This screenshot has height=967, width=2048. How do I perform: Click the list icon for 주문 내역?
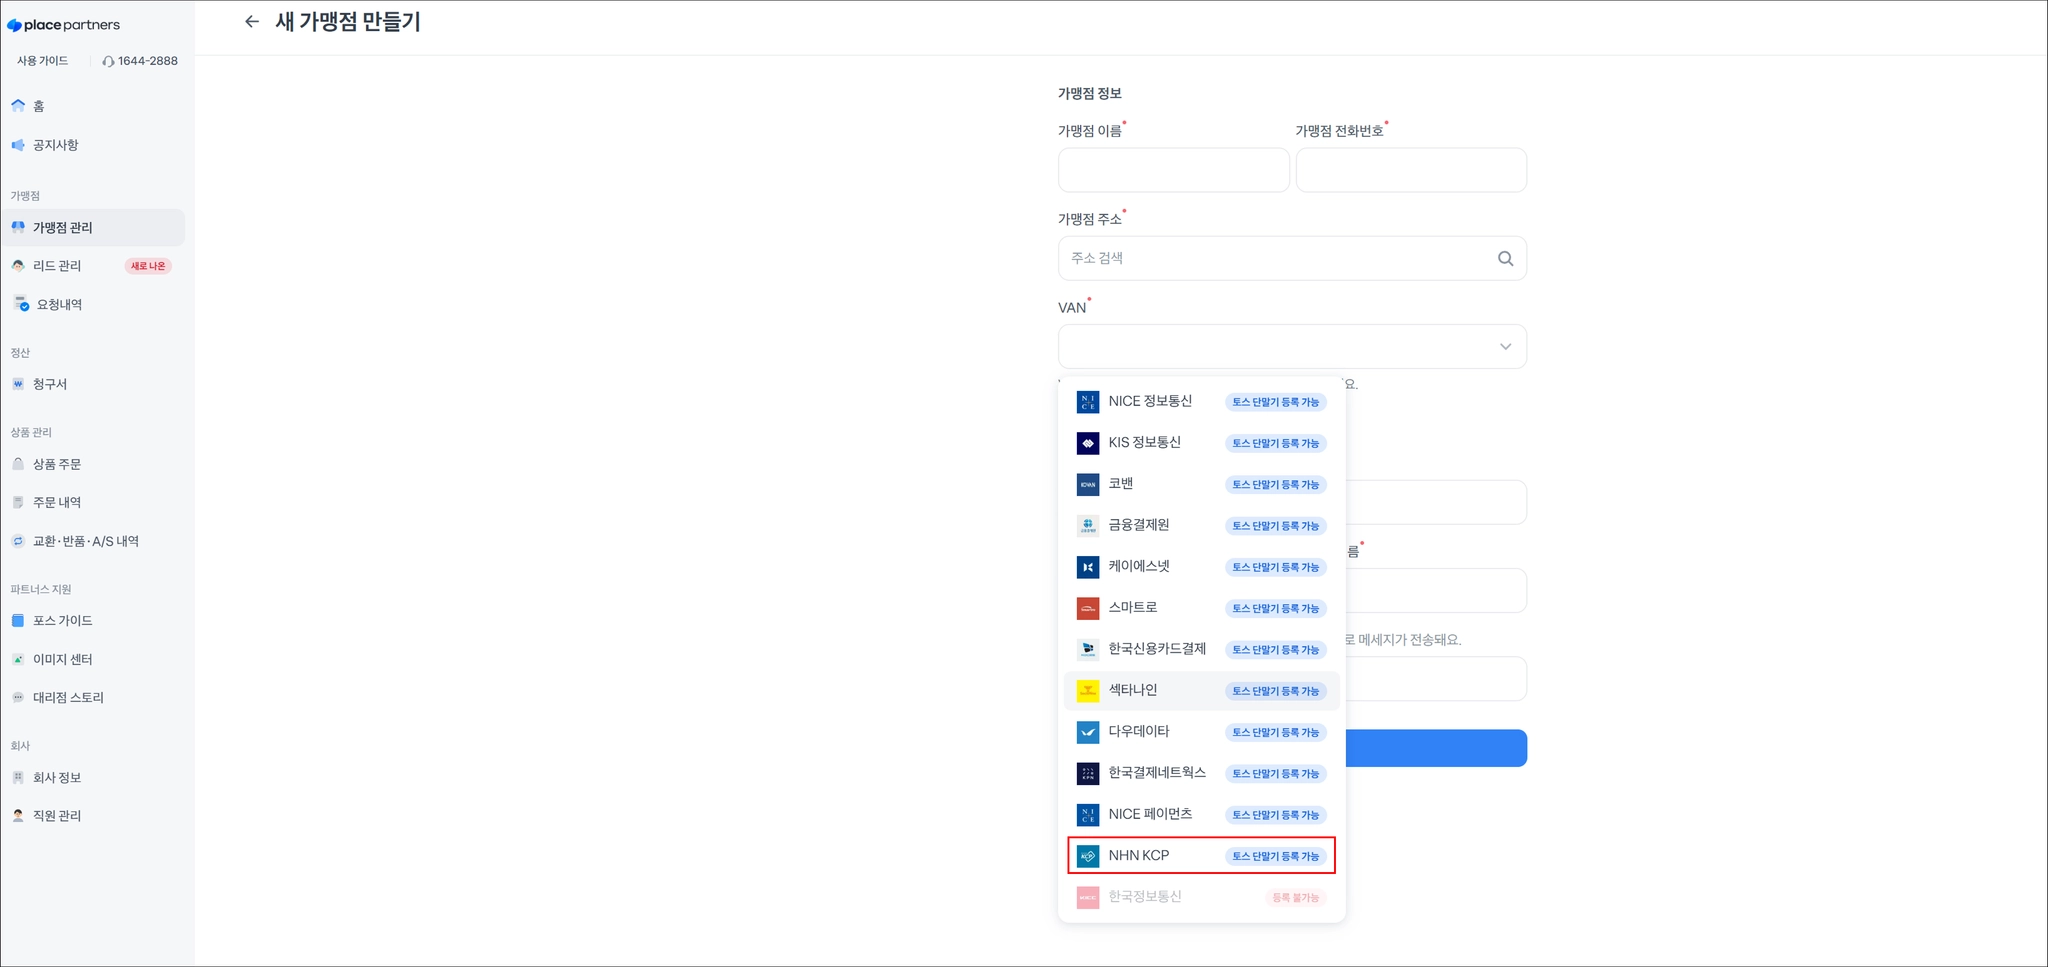(x=18, y=502)
